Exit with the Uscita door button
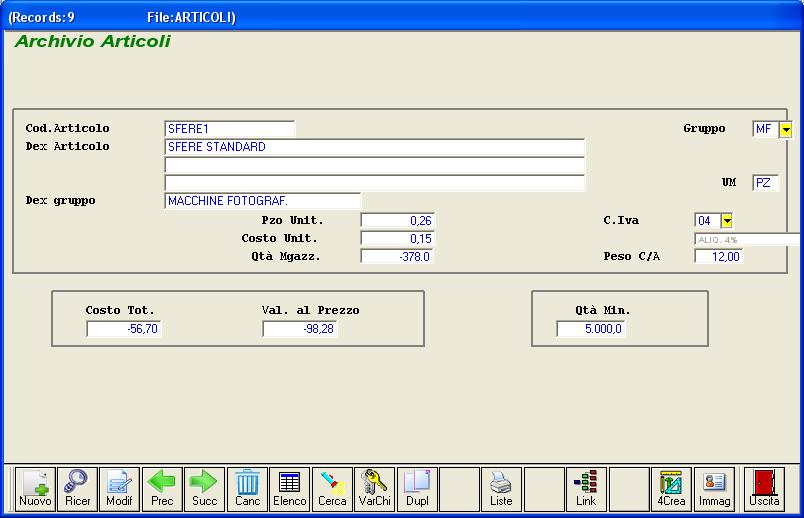The width and height of the screenshot is (804, 518). (764, 489)
